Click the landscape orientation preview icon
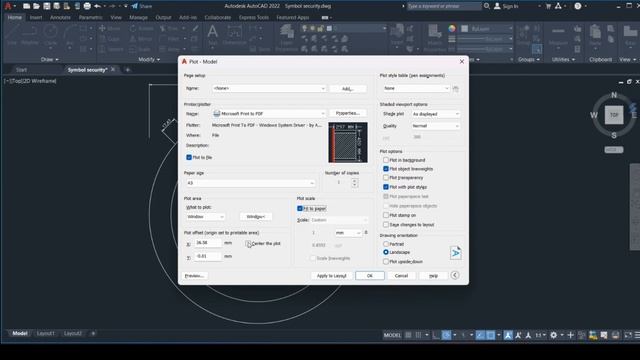Screen dimensions: 640x360 click(x=456, y=253)
